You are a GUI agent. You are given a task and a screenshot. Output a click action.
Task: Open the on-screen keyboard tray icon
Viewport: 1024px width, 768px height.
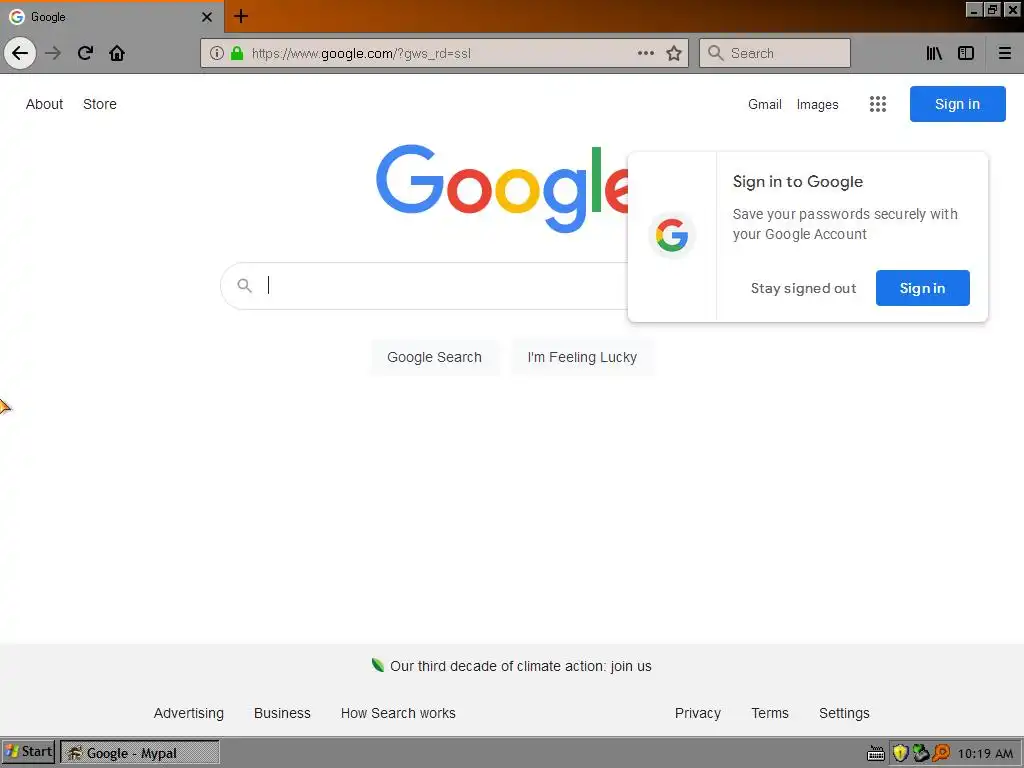pos(876,754)
